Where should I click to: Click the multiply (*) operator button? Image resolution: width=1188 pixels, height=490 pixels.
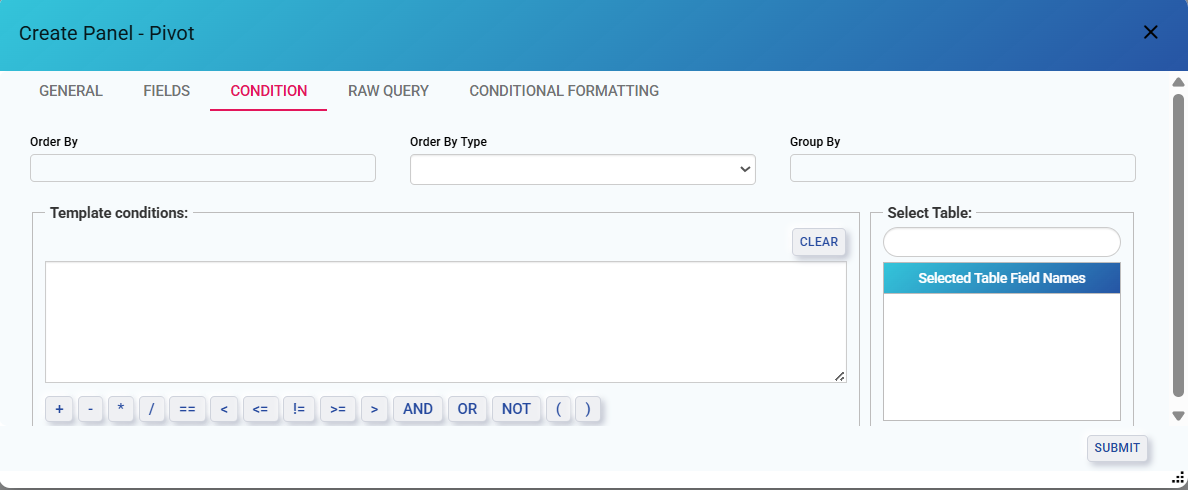click(120, 409)
